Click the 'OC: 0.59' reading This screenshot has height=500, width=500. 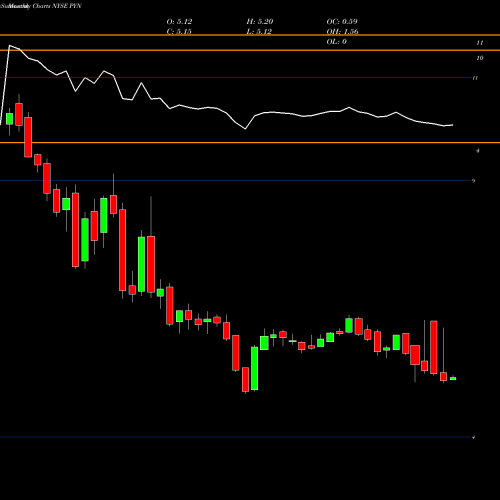pyautogui.click(x=342, y=21)
